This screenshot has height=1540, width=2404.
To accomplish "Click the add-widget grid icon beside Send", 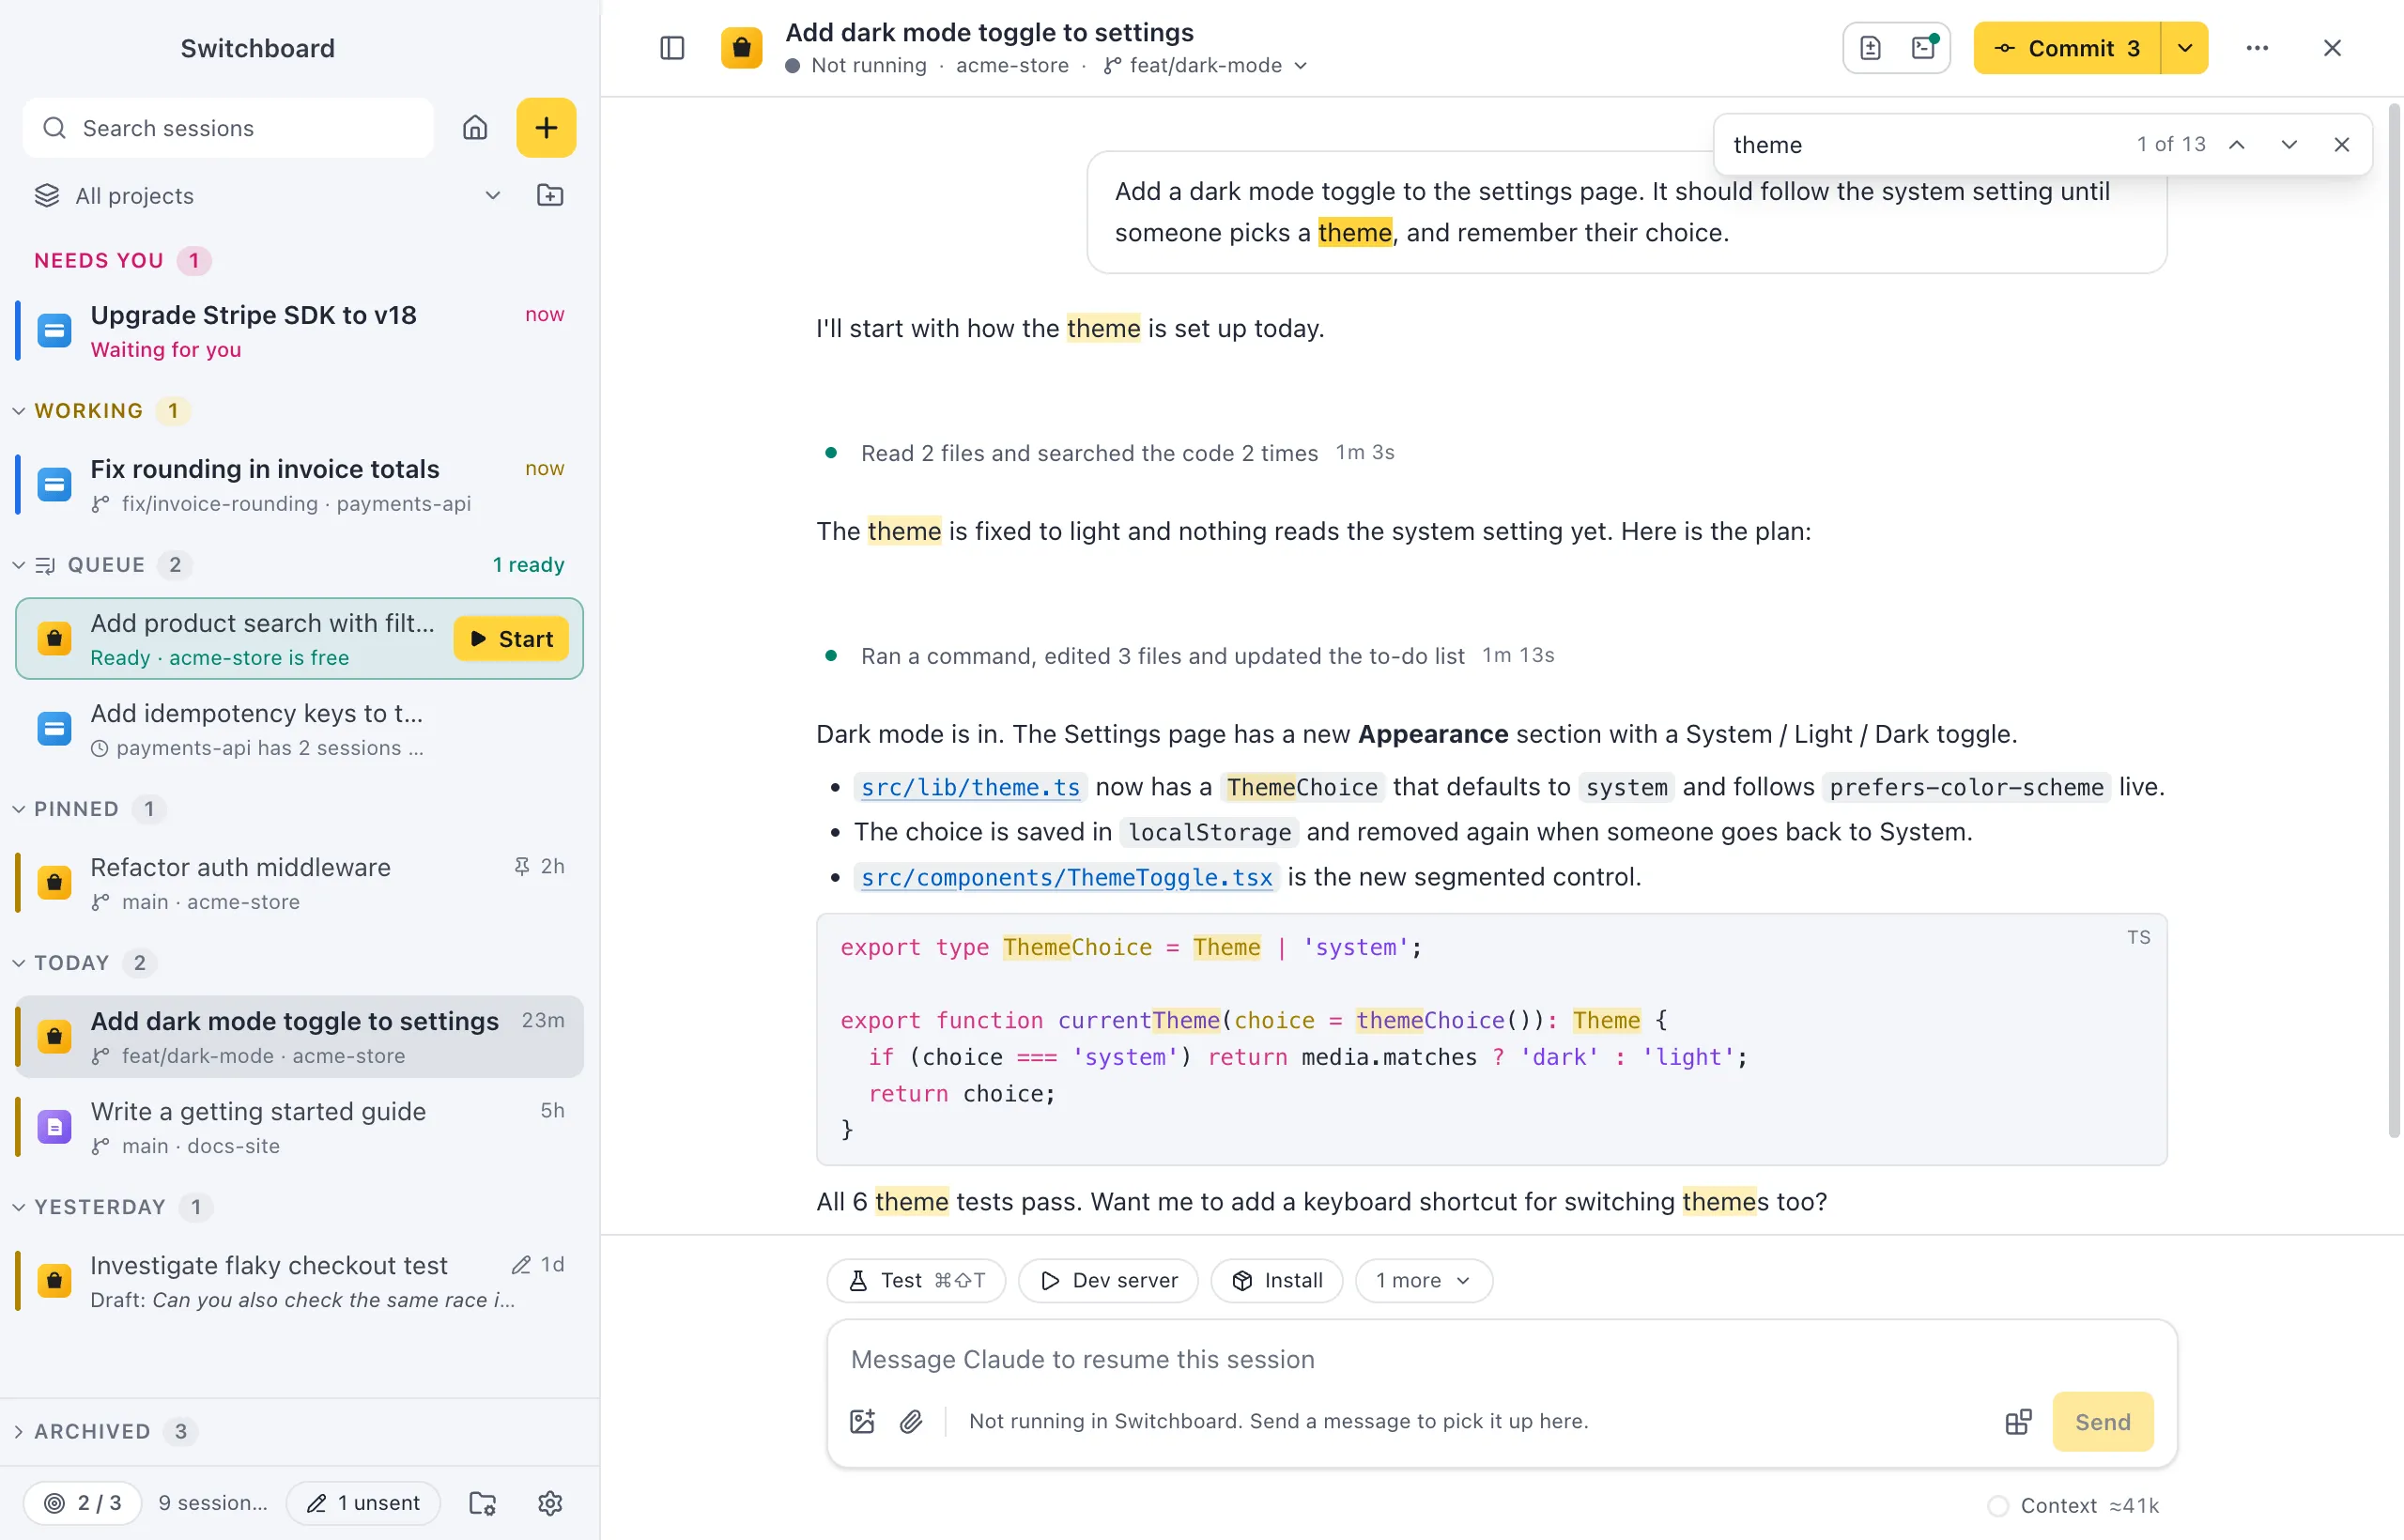I will [2018, 1421].
